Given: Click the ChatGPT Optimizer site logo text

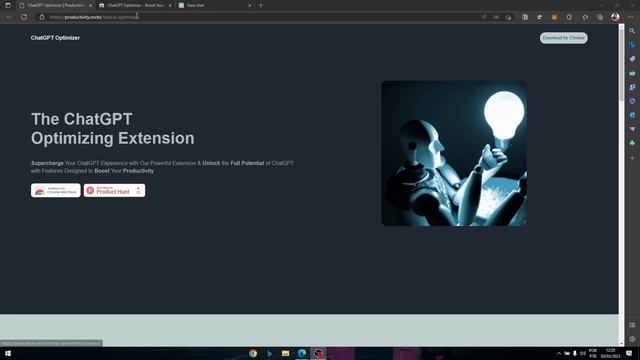Looking at the screenshot, I should click(x=56, y=38).
